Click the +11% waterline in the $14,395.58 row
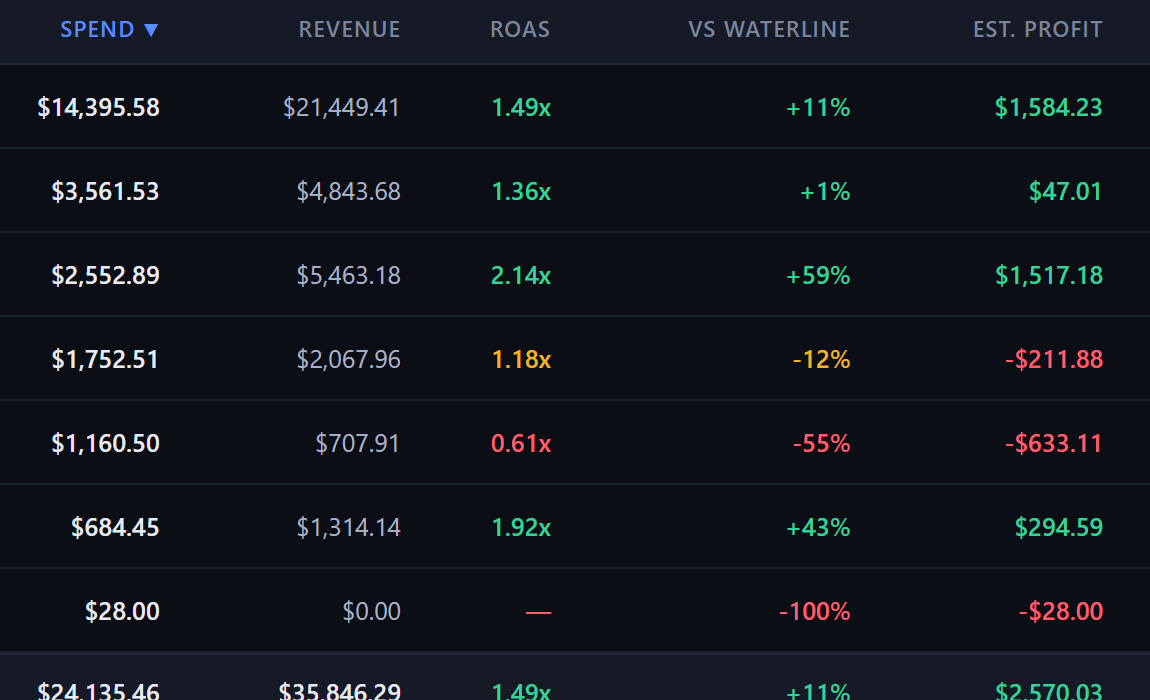This screenshot has width=1150, height=700. pos(818,108)
